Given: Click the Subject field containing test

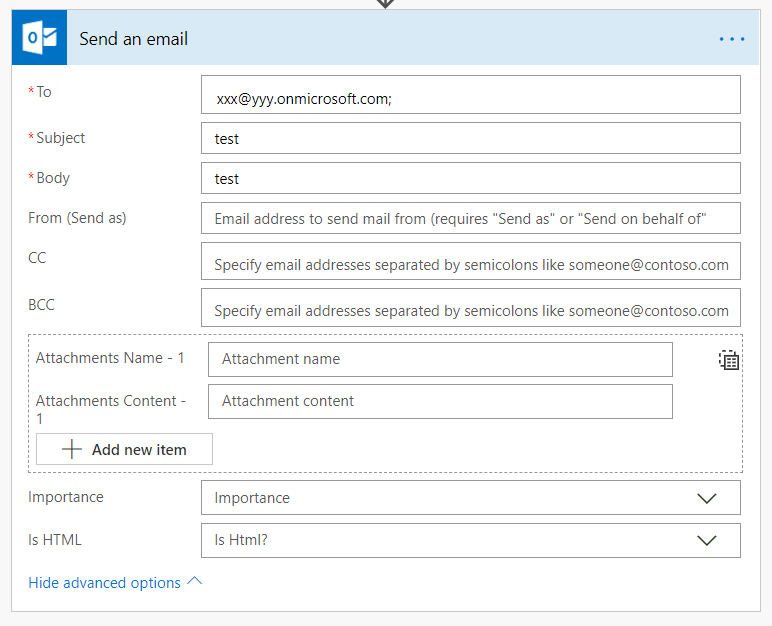Looking at the screenshot, I should (471, 138).
